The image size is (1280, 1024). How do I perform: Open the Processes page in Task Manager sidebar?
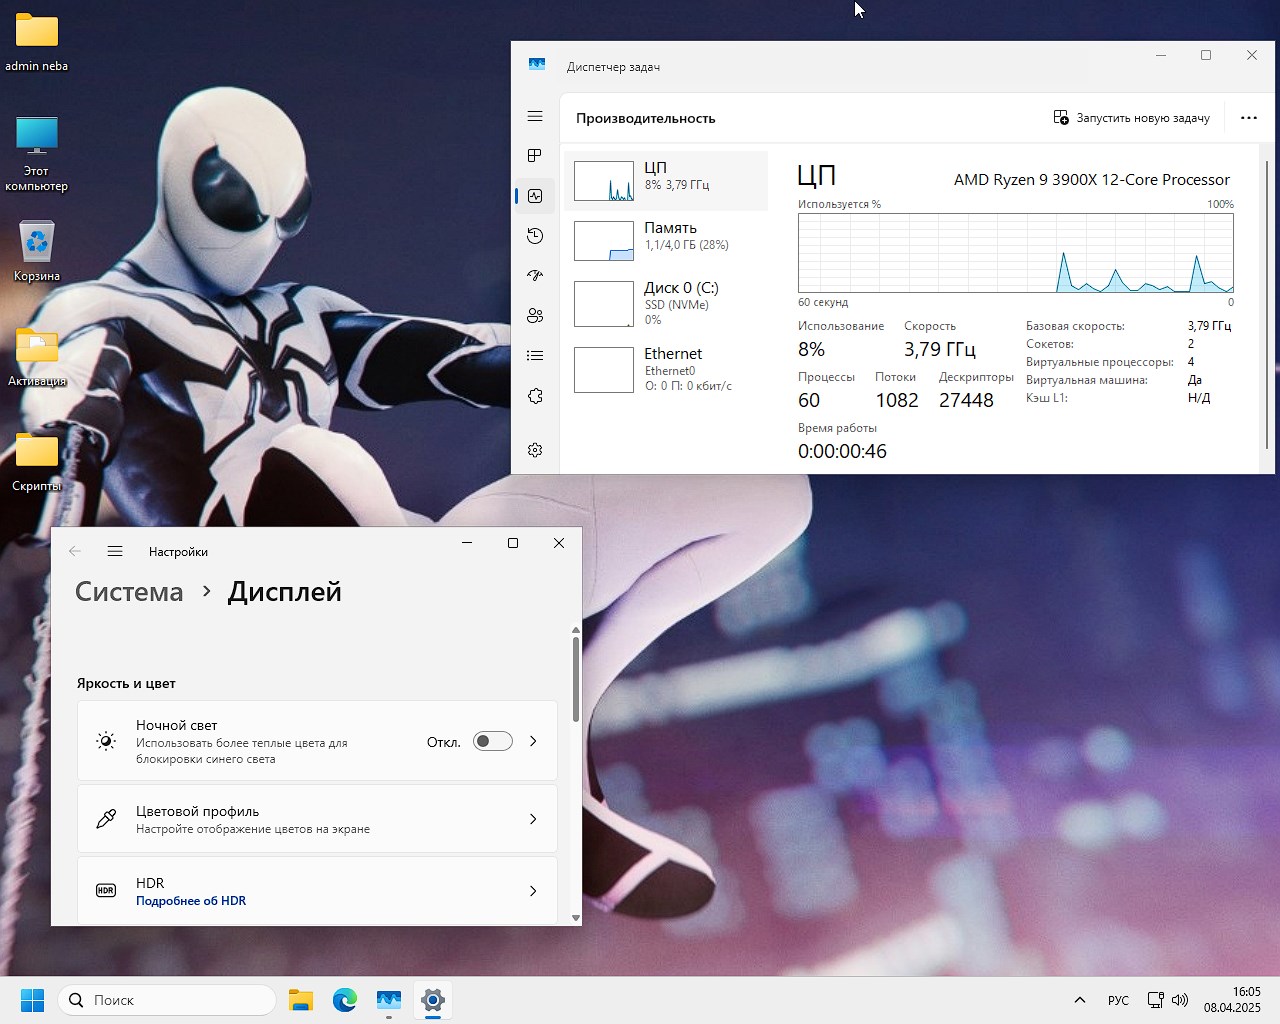[x=535, y=156]
